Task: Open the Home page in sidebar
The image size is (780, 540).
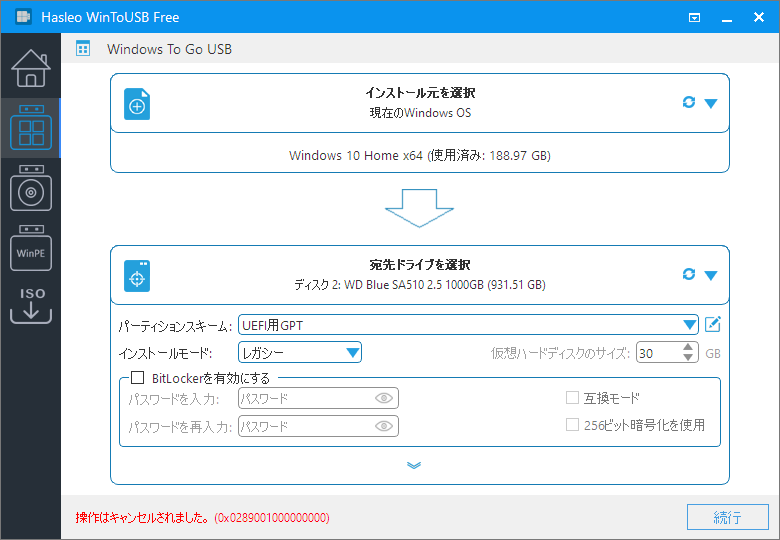Action: 31,68
